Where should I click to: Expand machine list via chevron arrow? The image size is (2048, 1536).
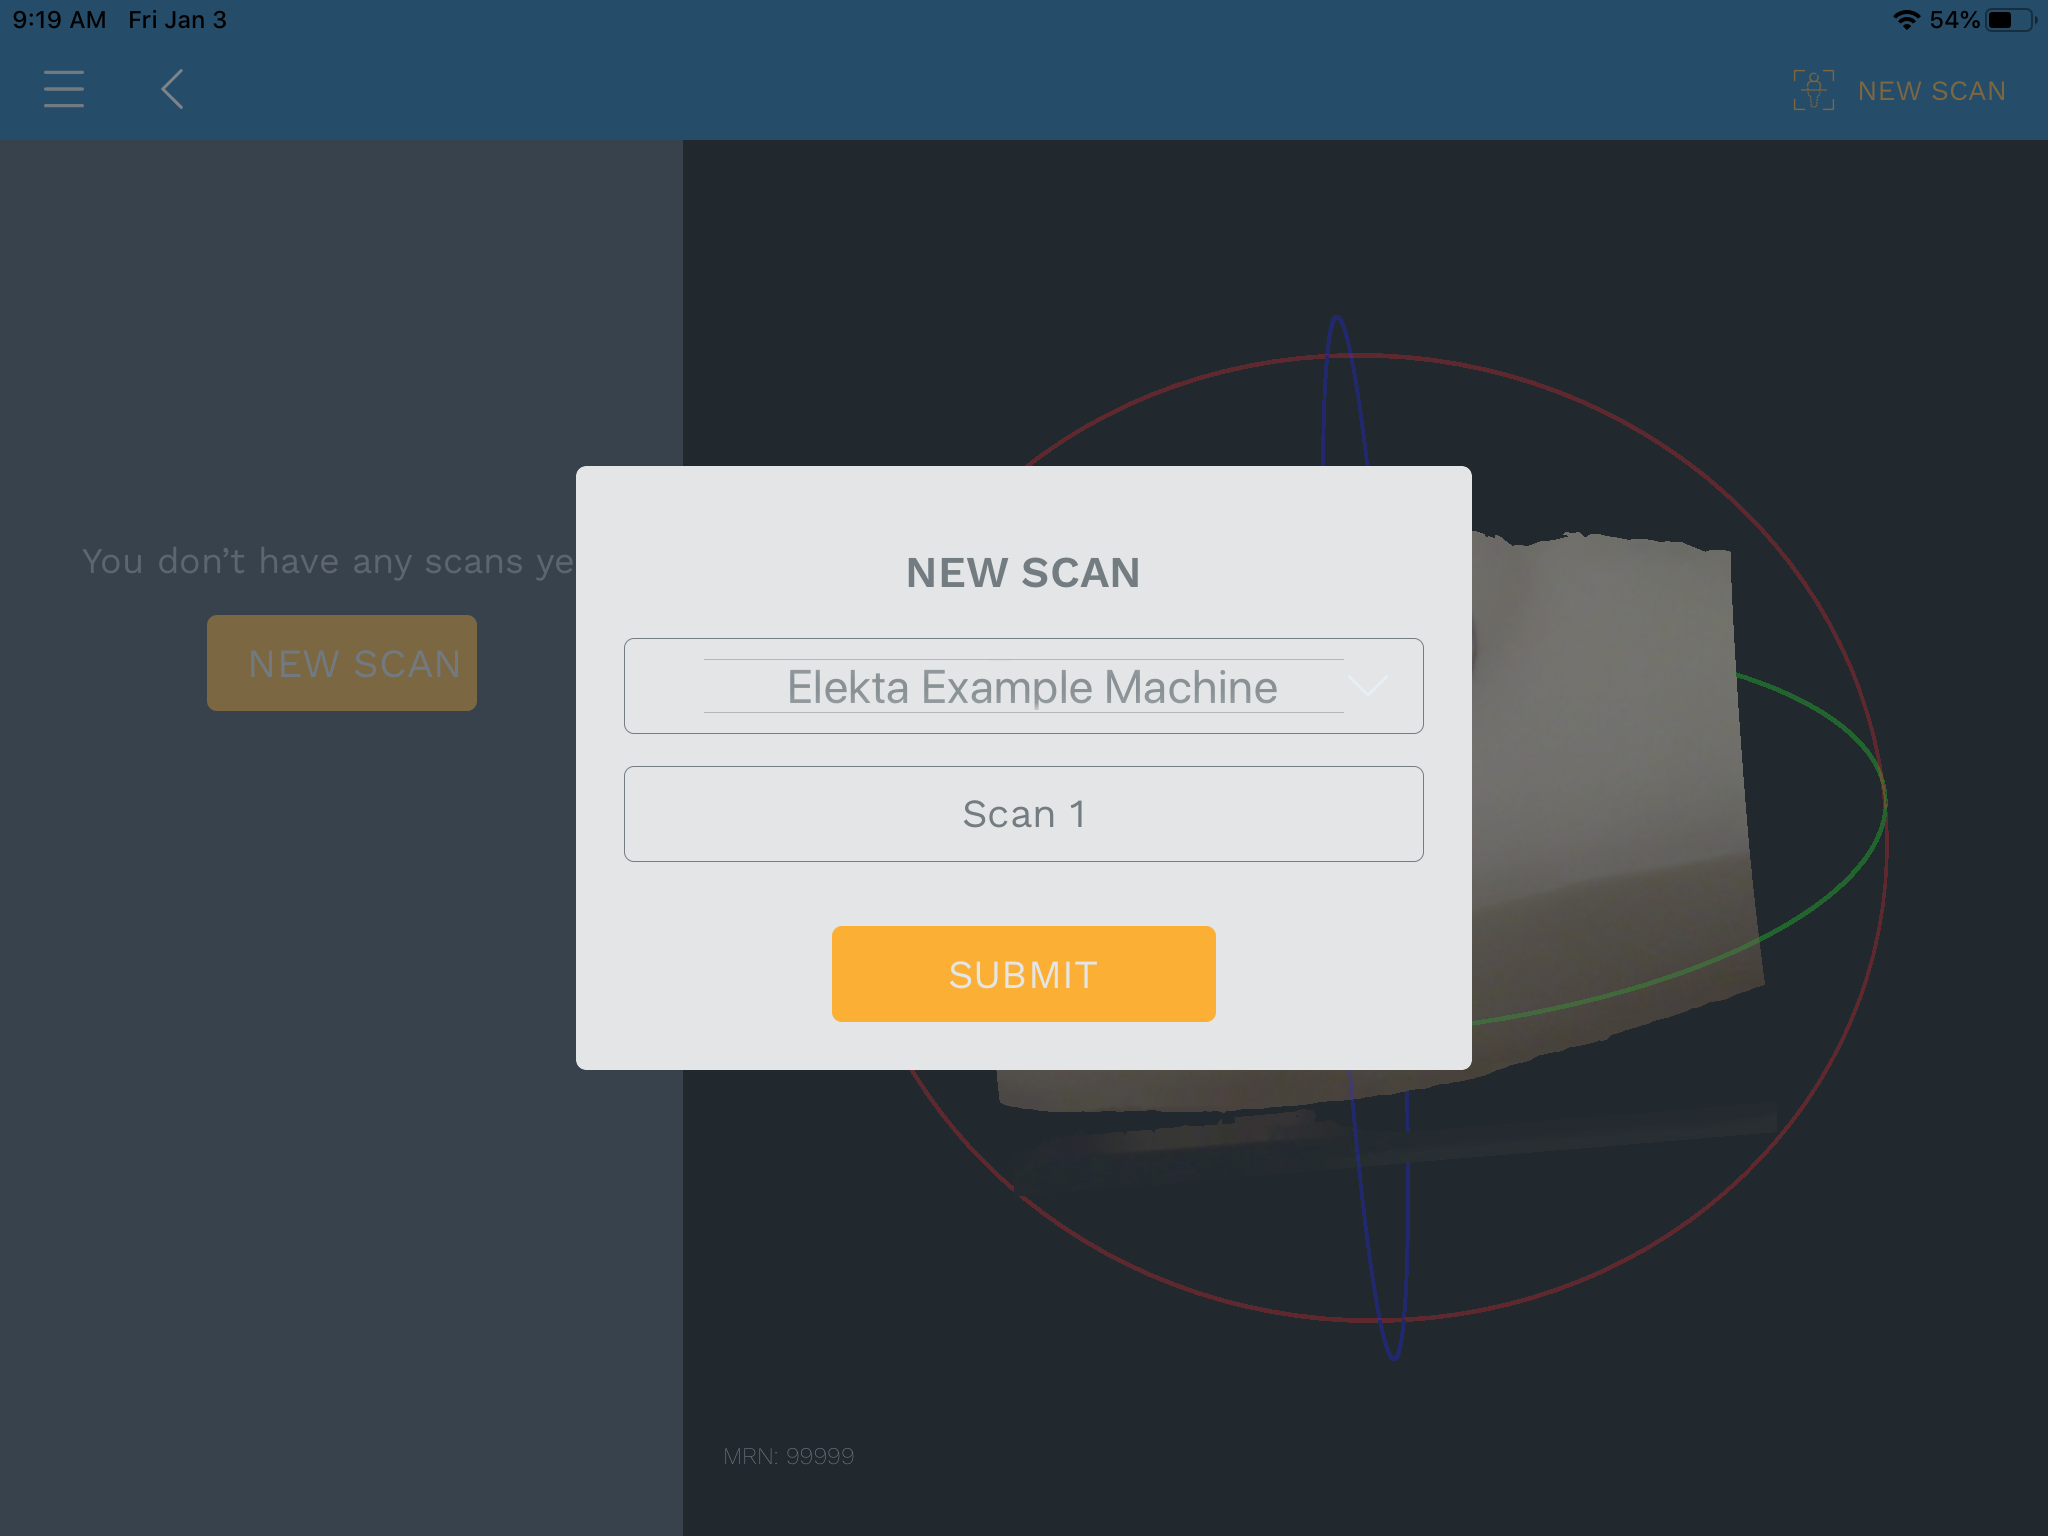[x=1368, y=685]
